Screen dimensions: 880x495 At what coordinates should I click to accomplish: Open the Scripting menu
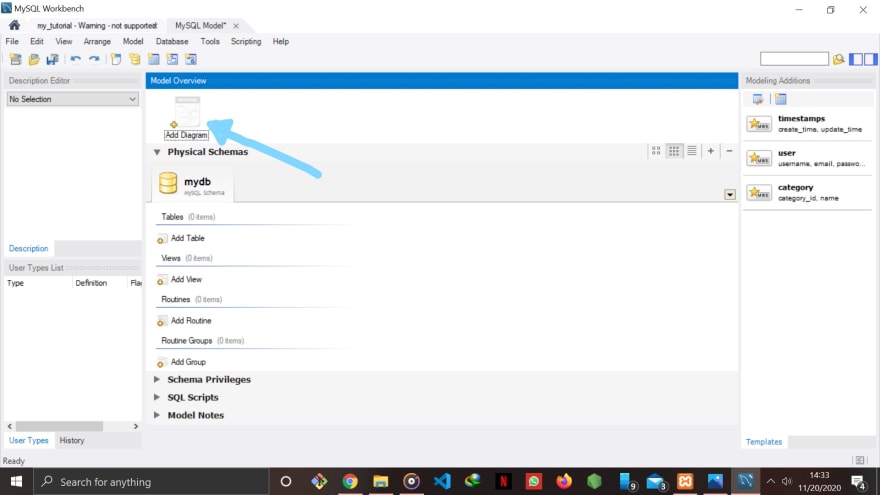pyautogui.click(x=246, y=42)
